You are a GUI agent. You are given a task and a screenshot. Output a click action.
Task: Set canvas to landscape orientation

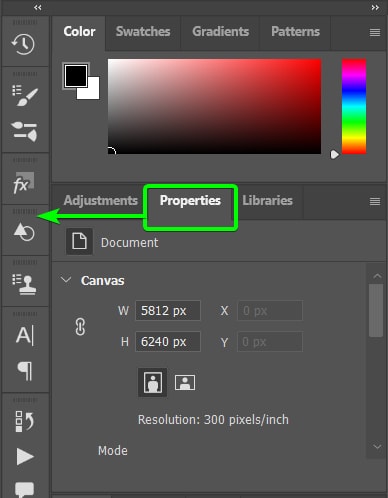(185, 382)
